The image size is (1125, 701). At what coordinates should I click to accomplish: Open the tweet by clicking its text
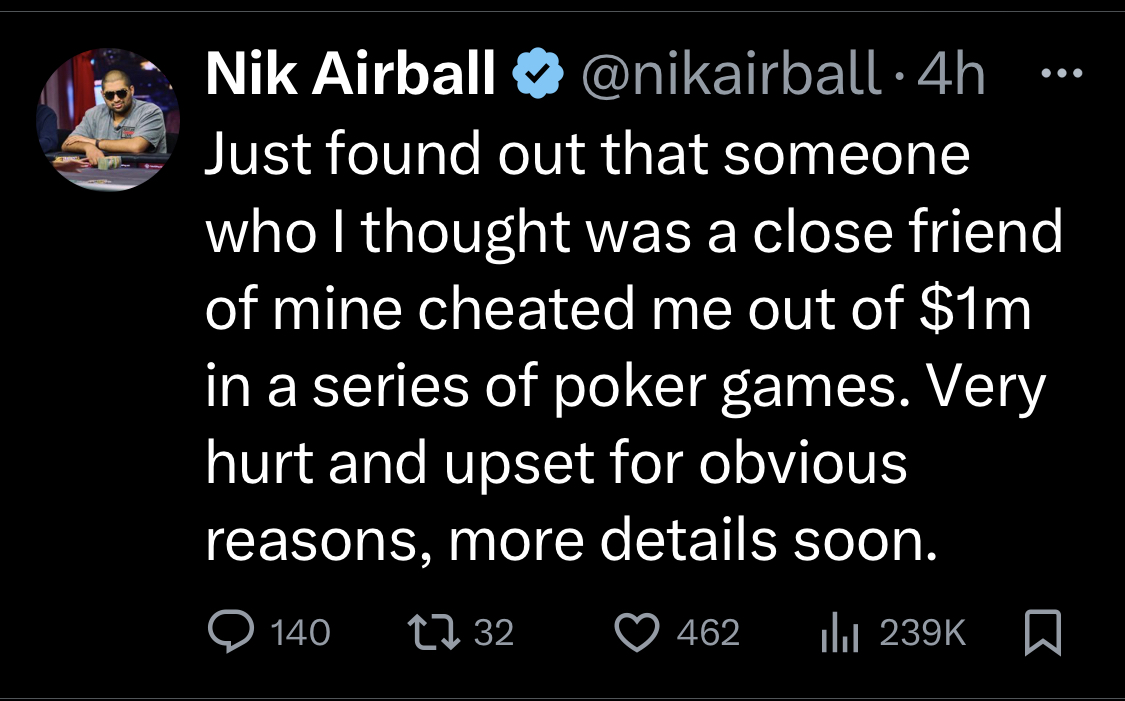point(634,348)
